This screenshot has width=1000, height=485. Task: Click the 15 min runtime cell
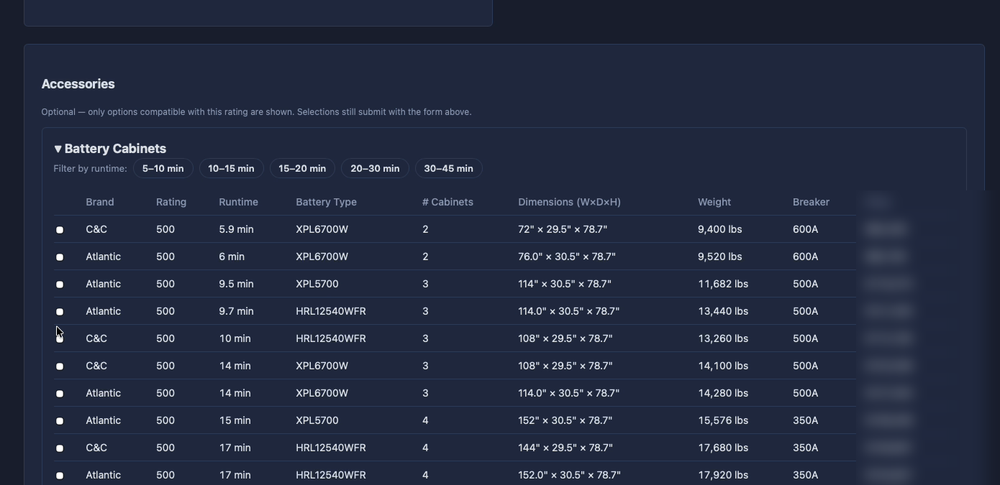click(x=235, y=421)
